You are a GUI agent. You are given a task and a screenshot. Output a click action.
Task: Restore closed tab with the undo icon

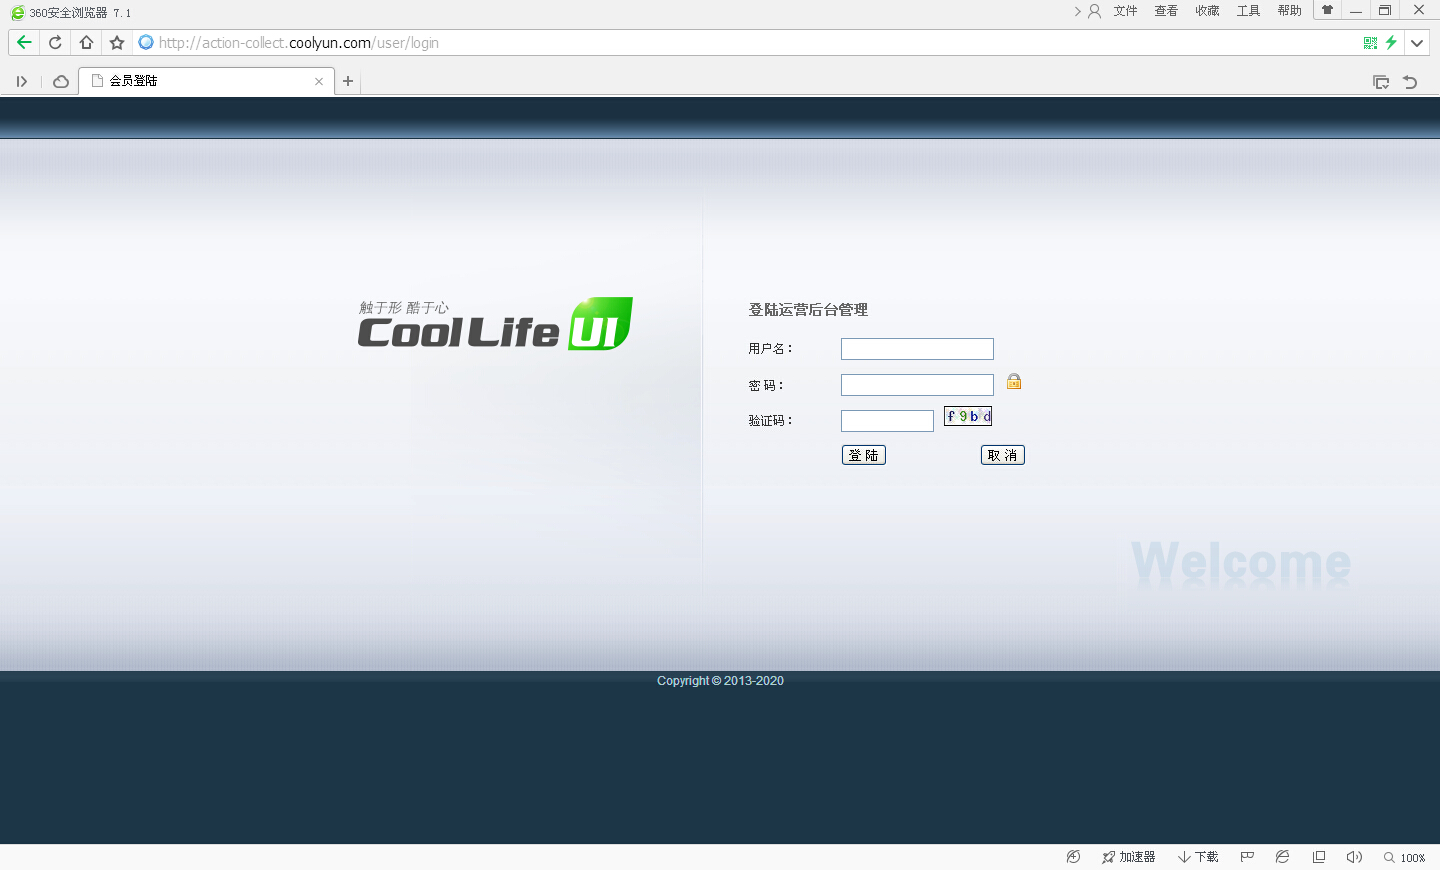tap(1410, 82)
